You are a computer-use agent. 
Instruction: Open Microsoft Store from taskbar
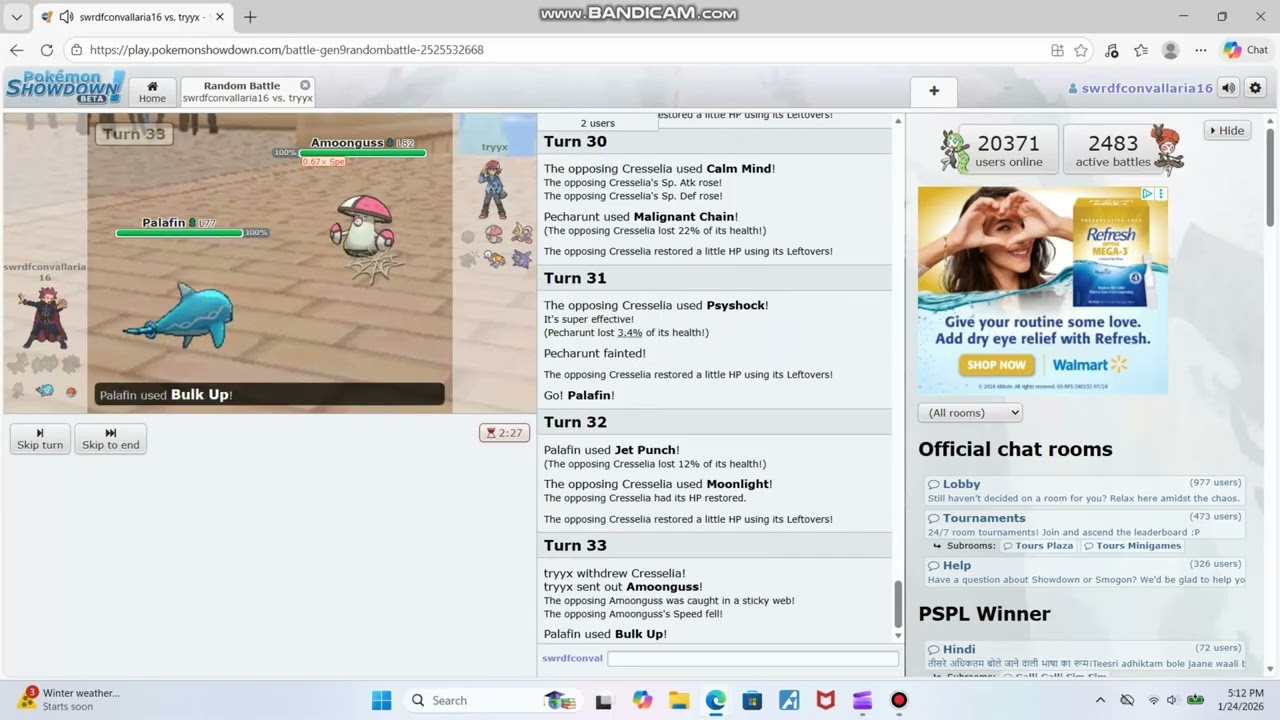click(x=752, y=700)
